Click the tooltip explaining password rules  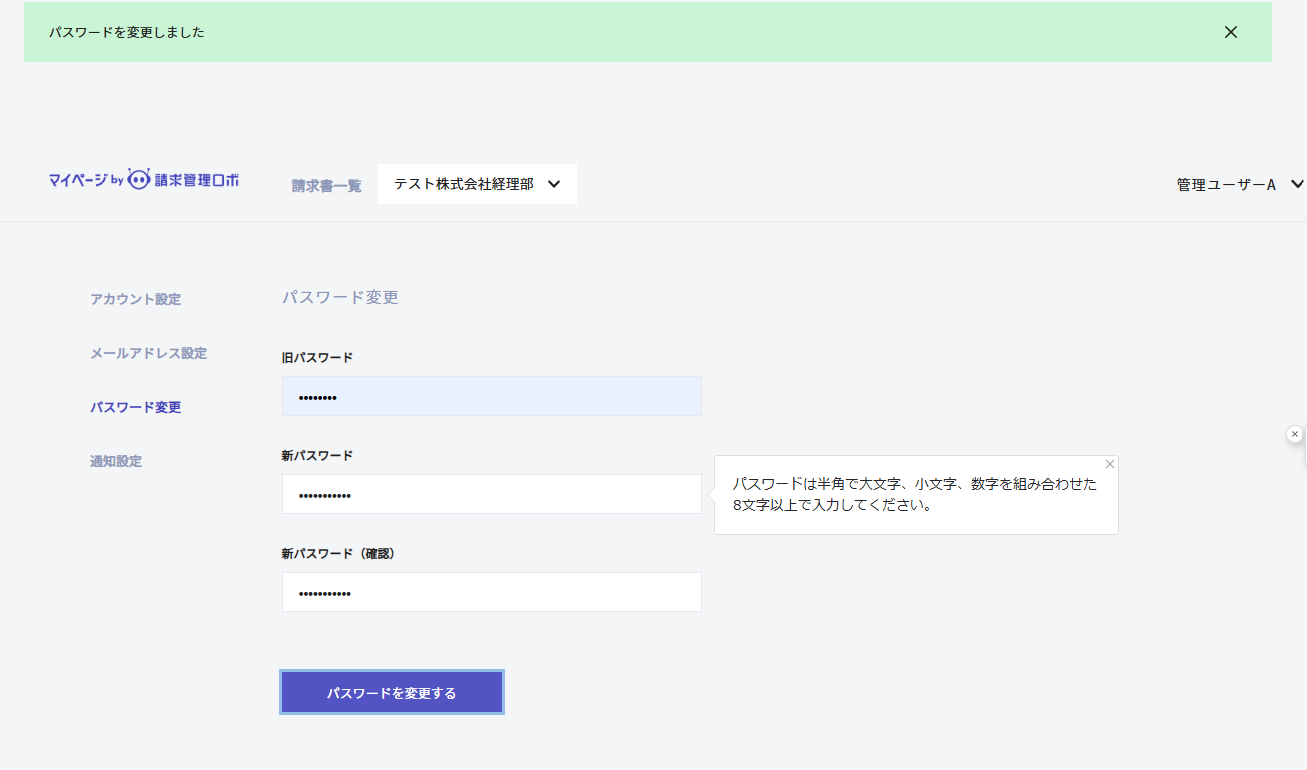click(915, 494)
